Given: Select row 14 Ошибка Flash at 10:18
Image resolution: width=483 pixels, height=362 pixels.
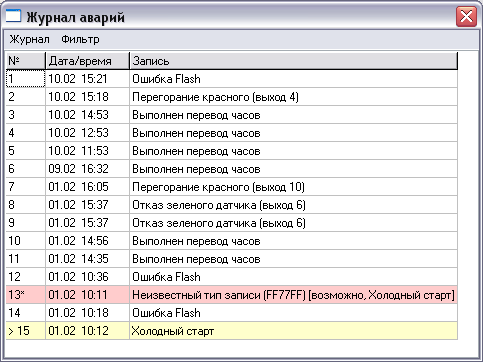Looking at the screenshot, I should (x=232, y=313).
